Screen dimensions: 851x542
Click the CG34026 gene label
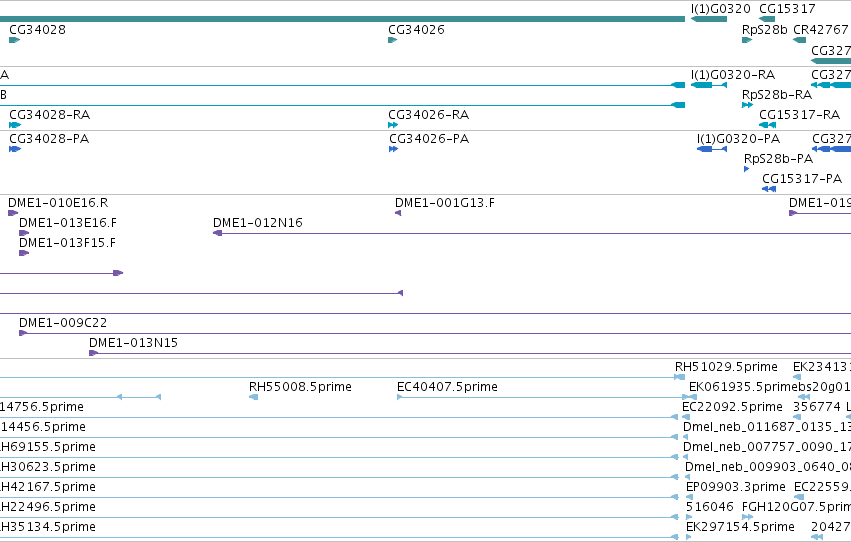(x=416, y=29)
